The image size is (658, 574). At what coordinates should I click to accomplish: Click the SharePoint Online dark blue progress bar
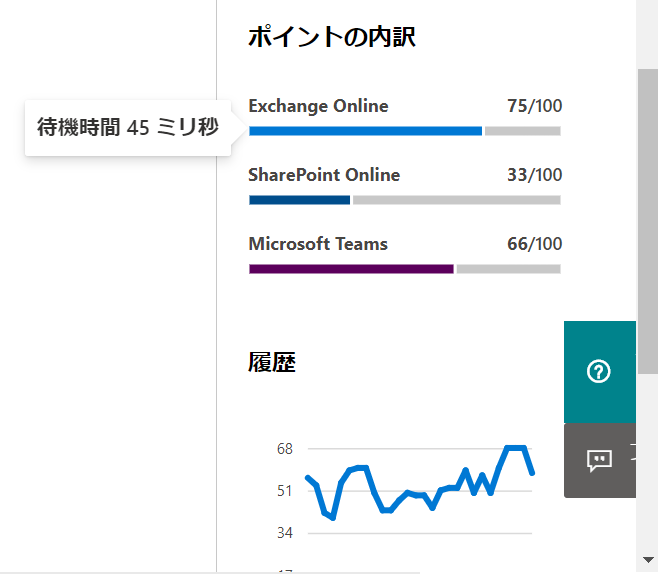click(300, 200)
